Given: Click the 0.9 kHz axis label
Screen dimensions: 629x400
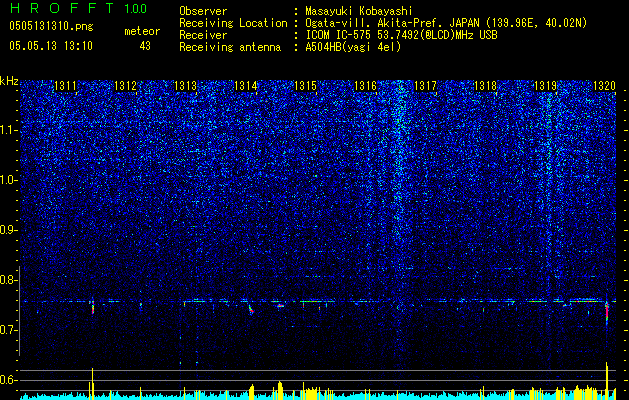Looking at the screenshot, I should [x=9, y=230].
